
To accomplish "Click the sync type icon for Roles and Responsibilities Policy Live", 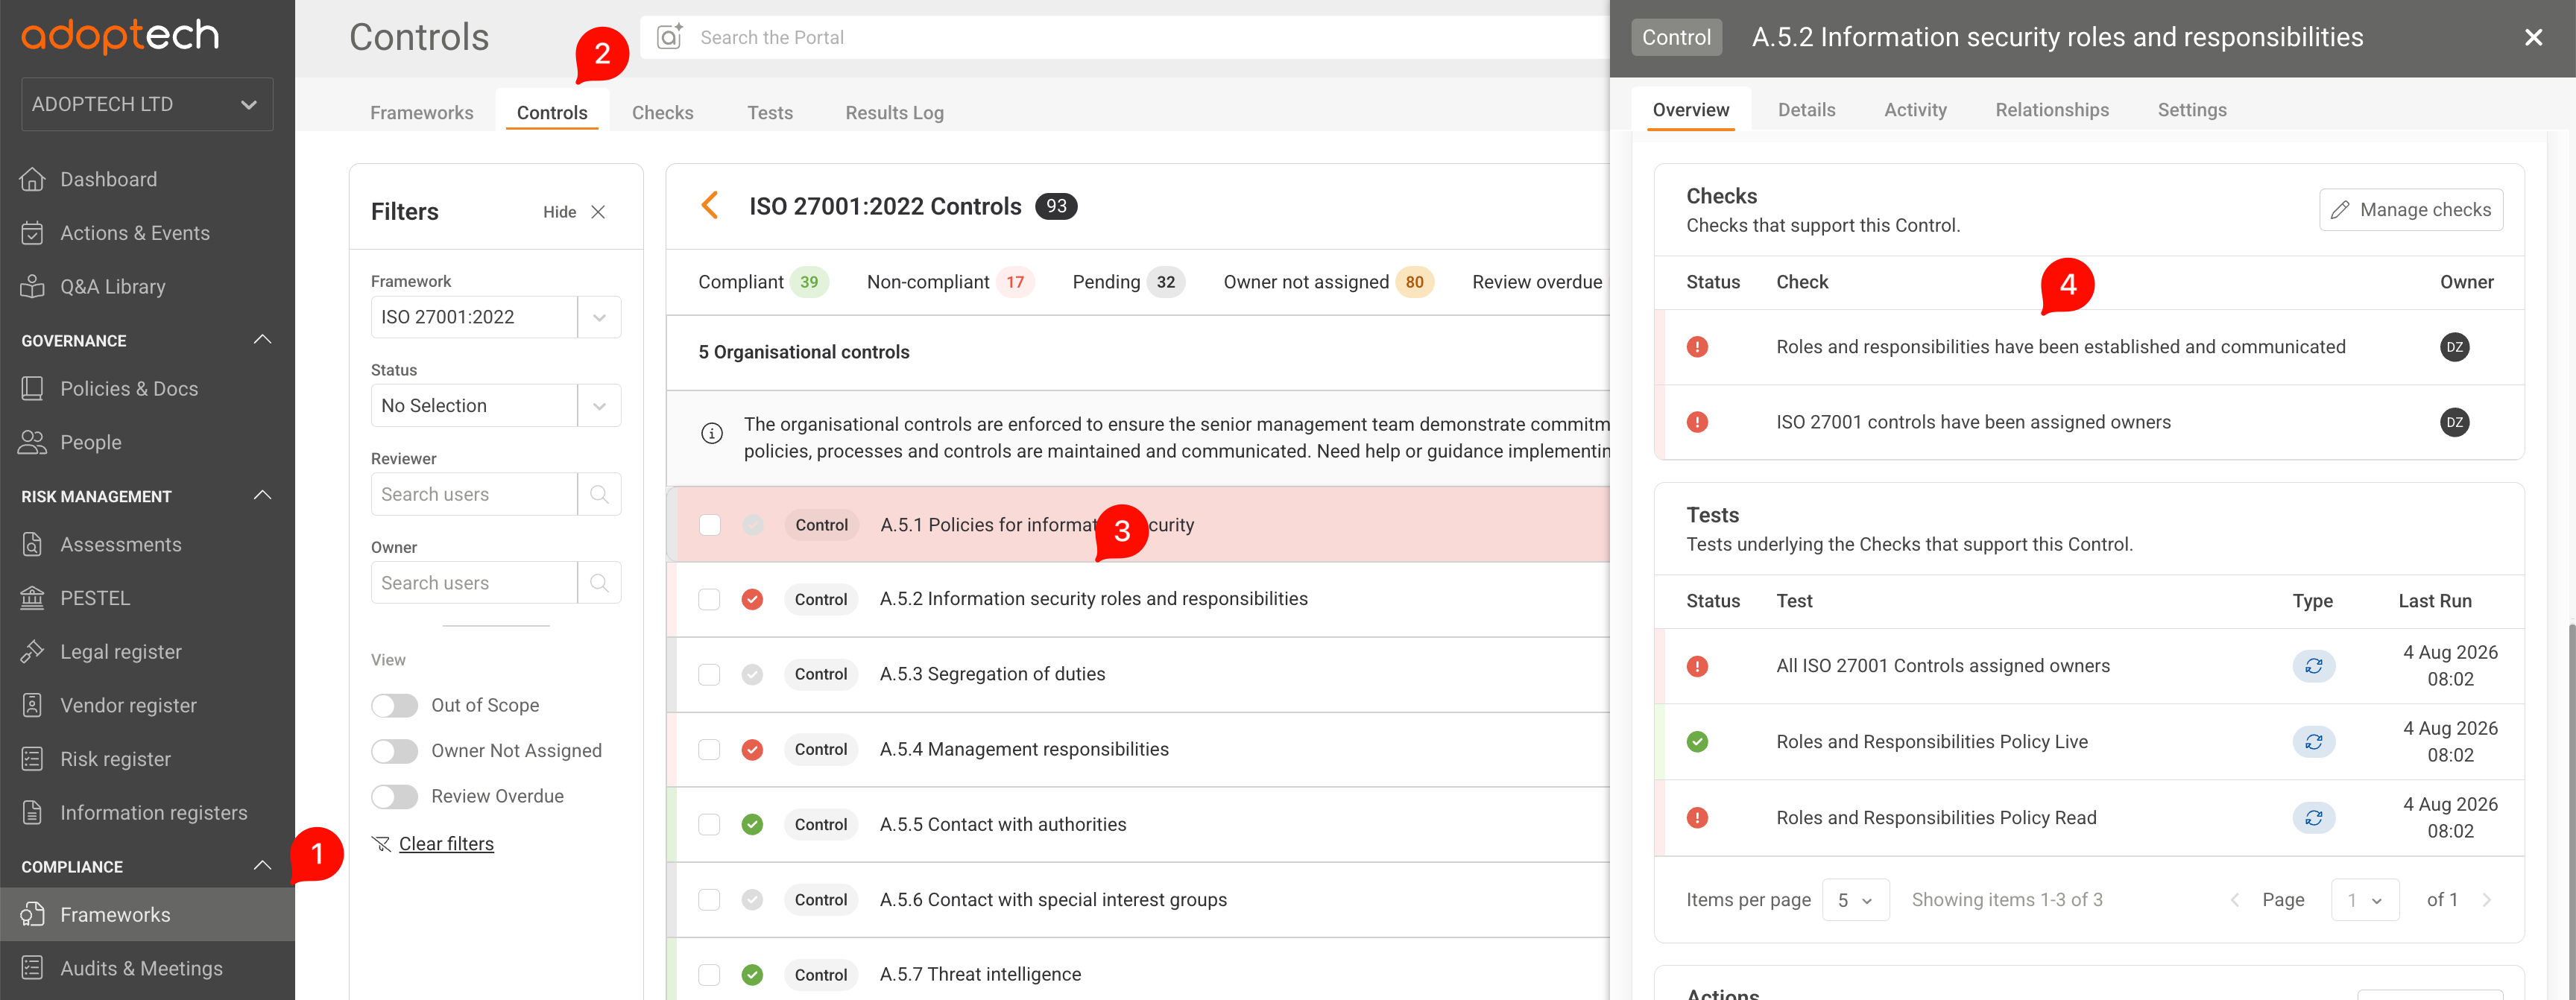I will point(2313,742).
